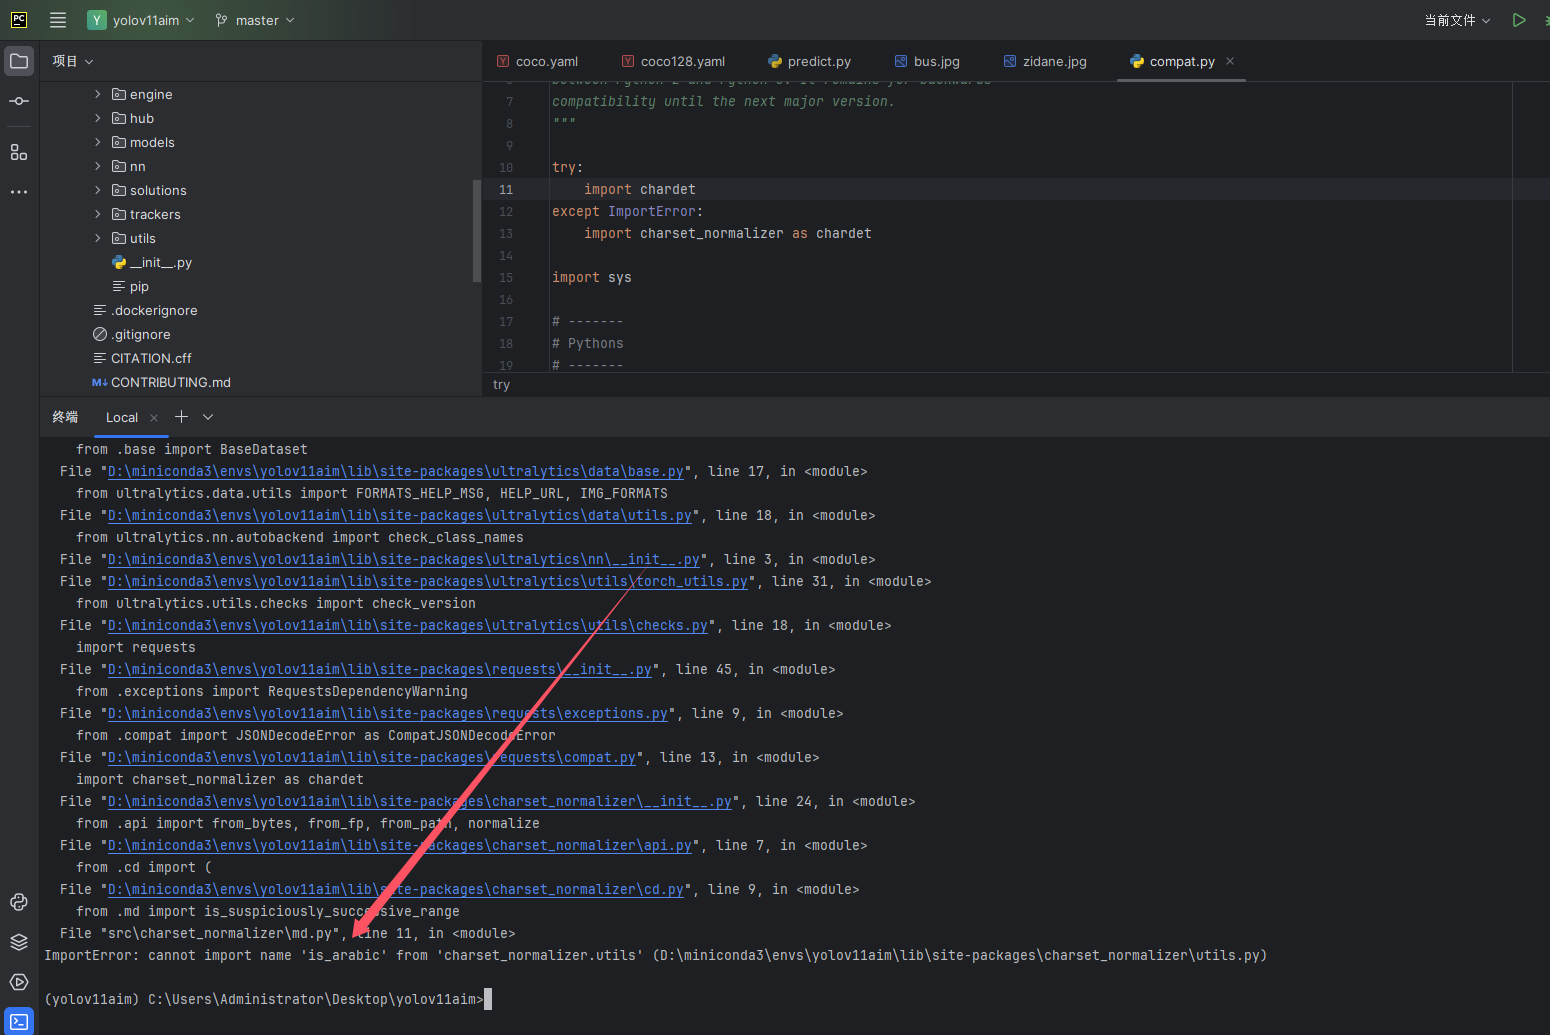The height and width of the screenshot is (1035, 1550).
Task: Open the Services tool window
Action: coord(18,981)
